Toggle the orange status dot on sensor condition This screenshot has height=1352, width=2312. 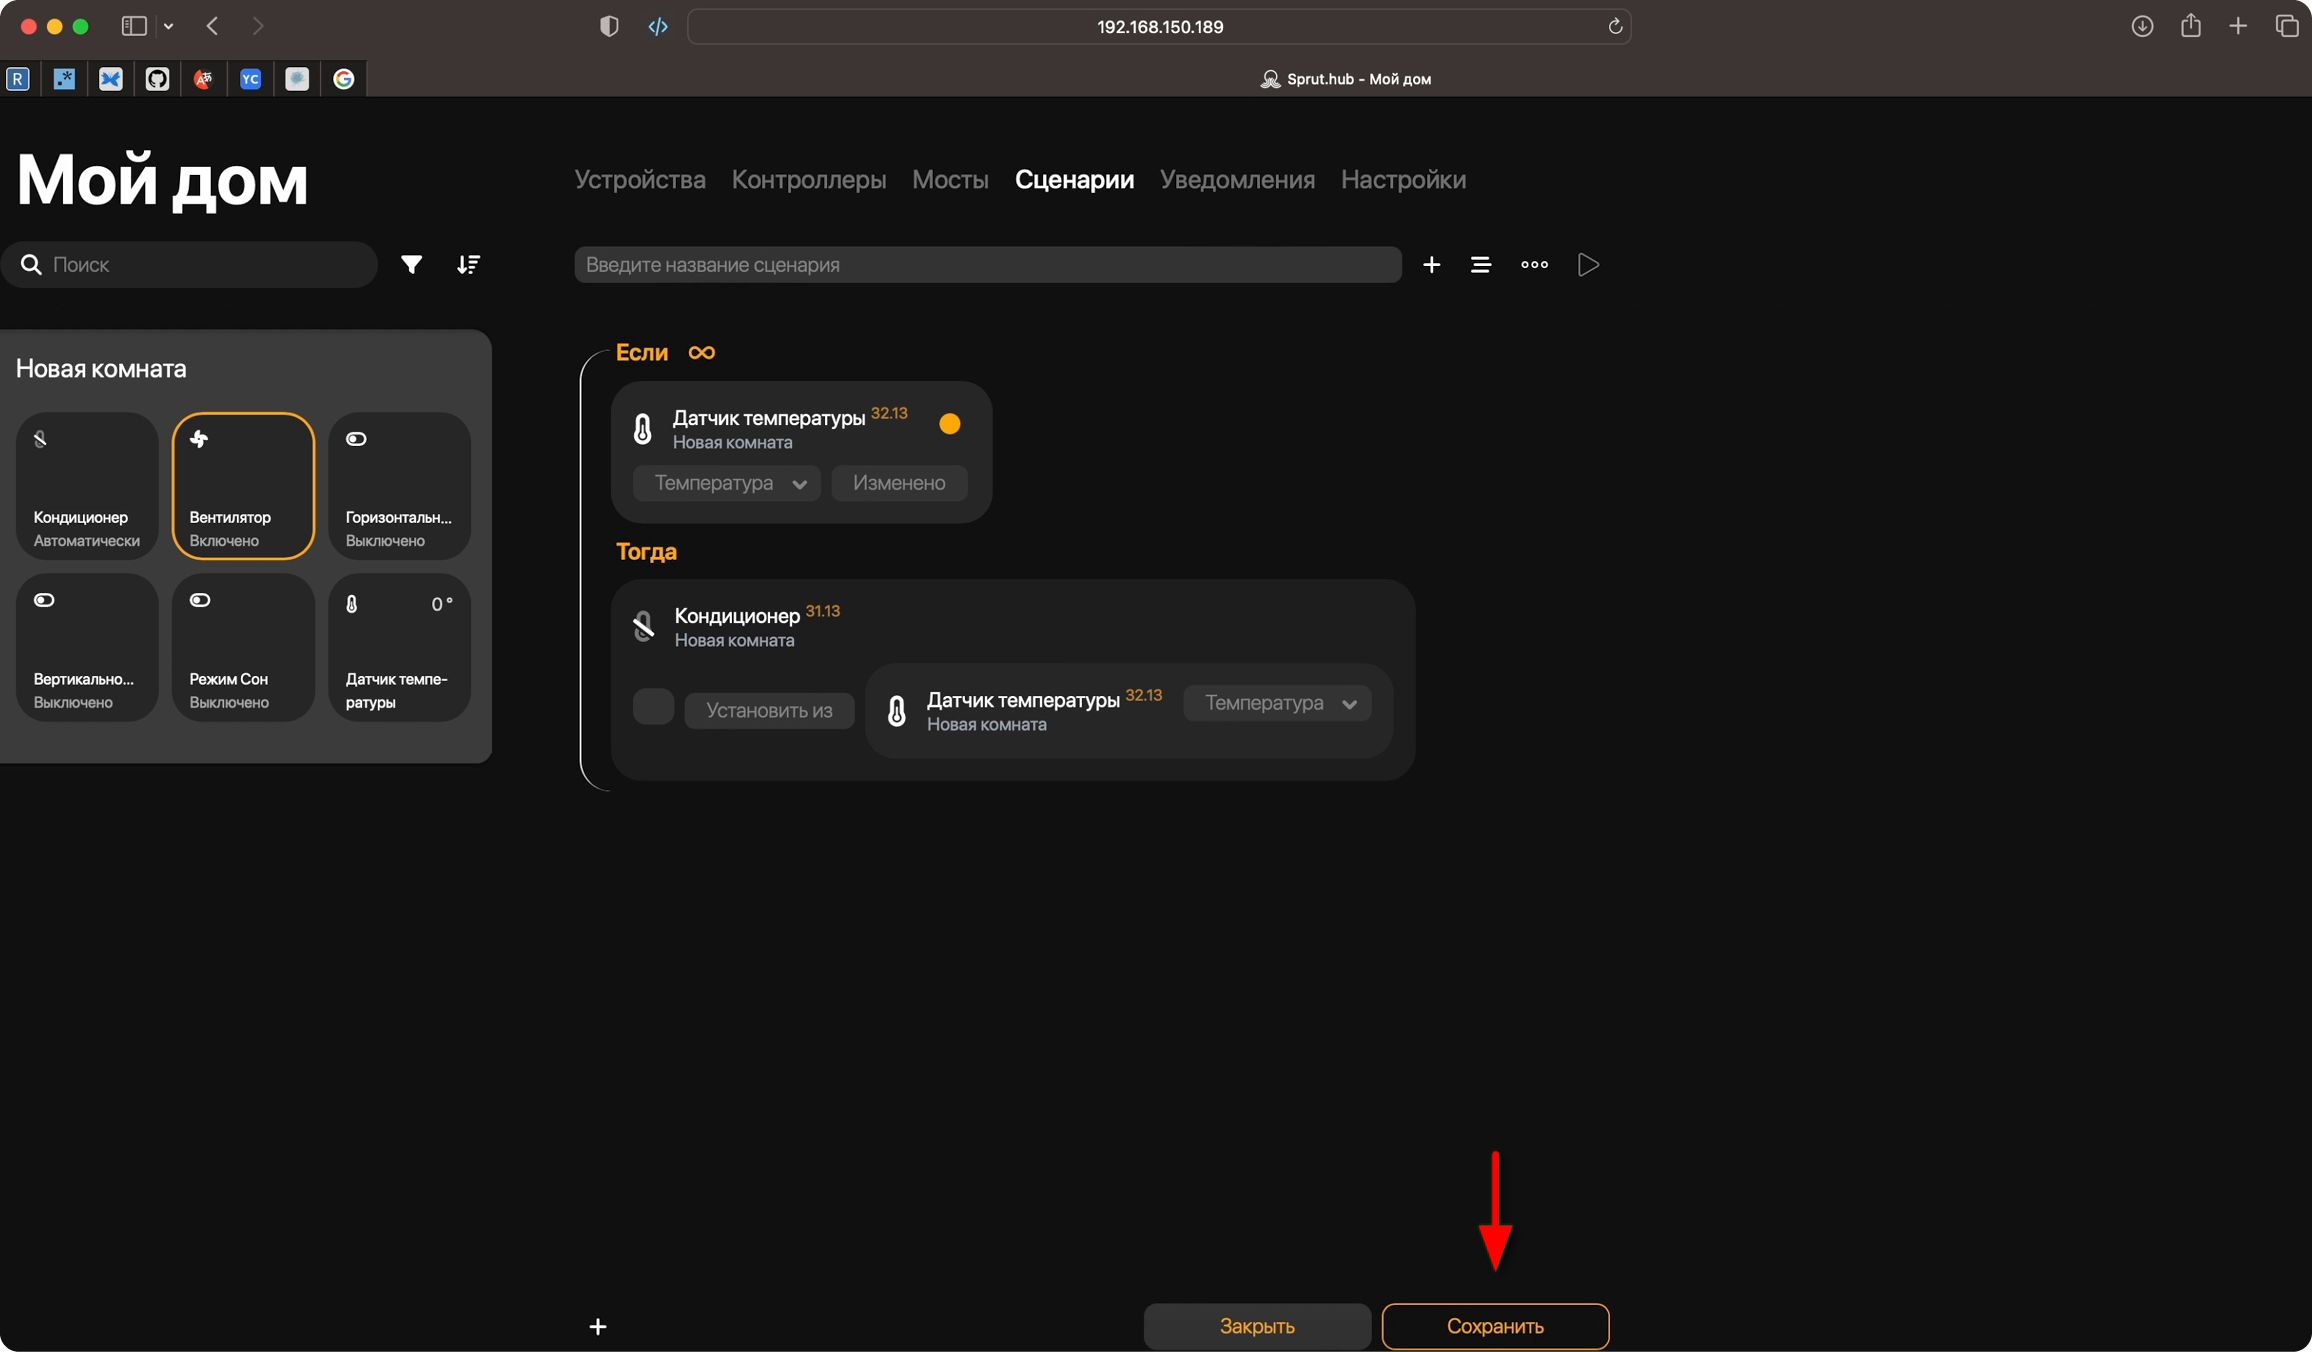pyautogui.click(x=950, y=424)
